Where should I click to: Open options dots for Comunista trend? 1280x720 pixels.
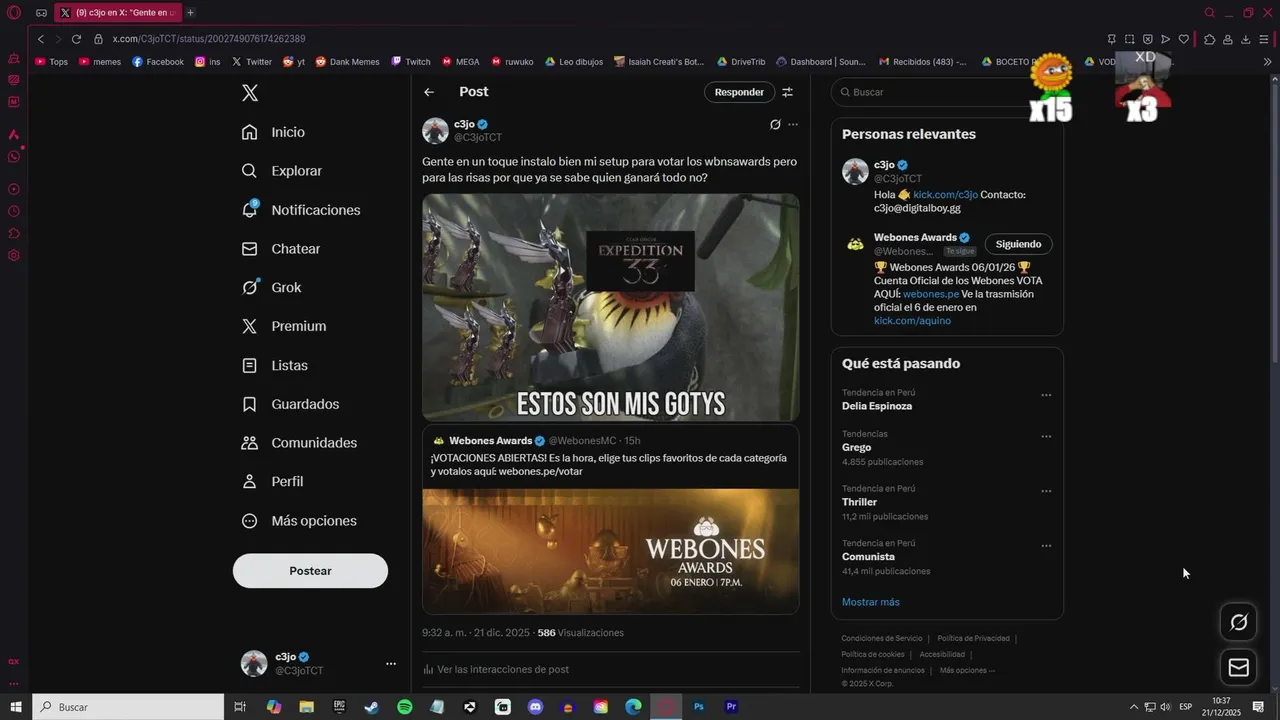tap(1046, 546)
